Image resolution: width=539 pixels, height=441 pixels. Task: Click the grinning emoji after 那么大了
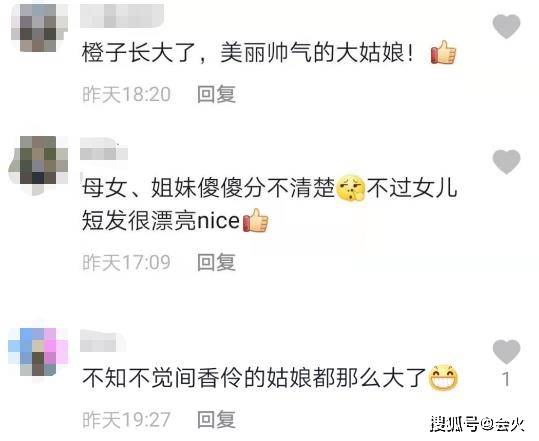pos(443,377)
